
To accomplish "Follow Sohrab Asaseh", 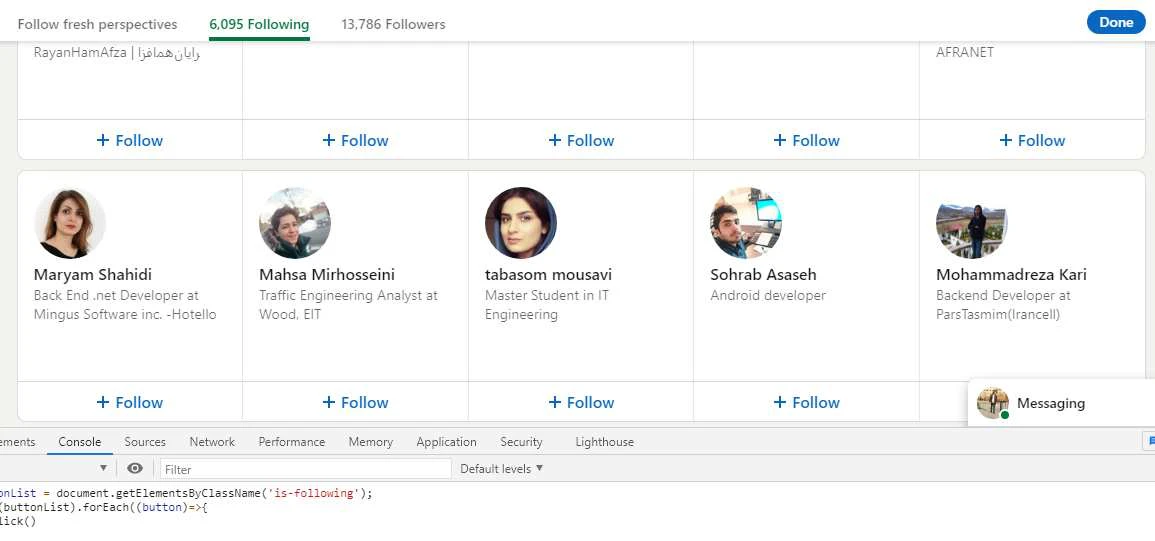I will 806,402.
